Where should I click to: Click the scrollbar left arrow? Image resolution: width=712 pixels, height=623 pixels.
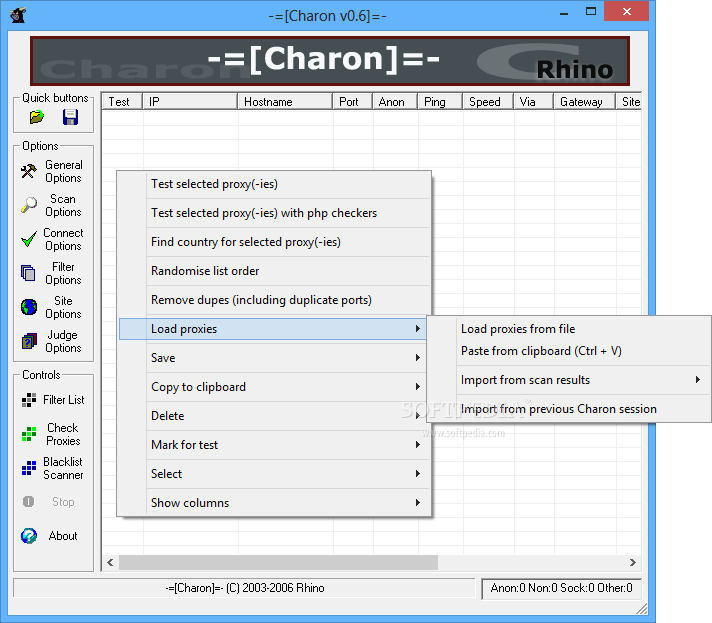click(110, 563)
